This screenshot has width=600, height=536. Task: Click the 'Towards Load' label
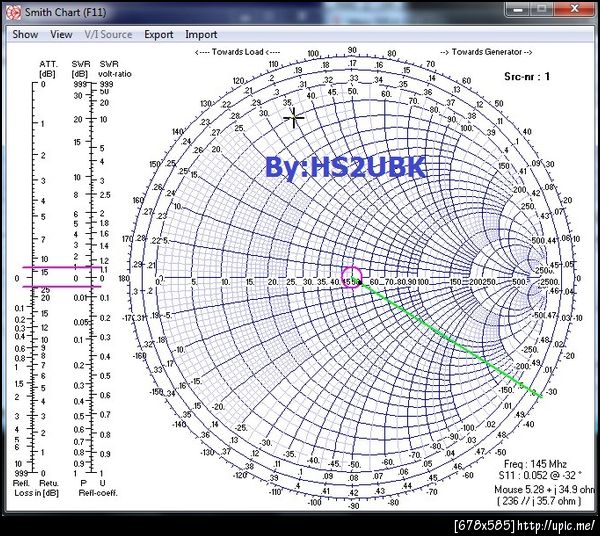pos(237,52)
